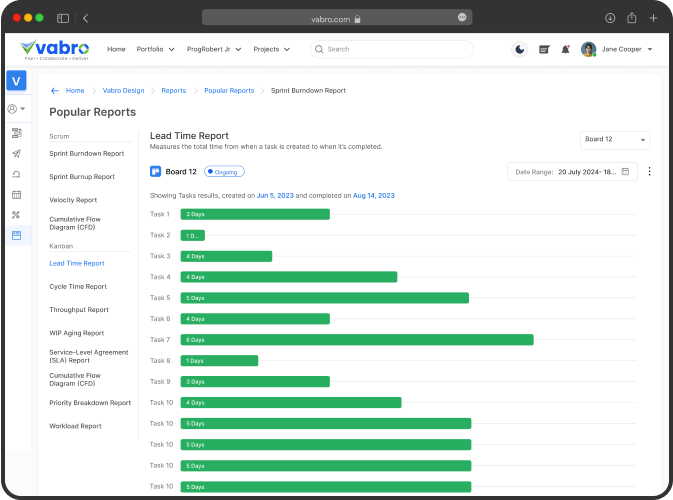Open Throughput Report

coord(79,310)
